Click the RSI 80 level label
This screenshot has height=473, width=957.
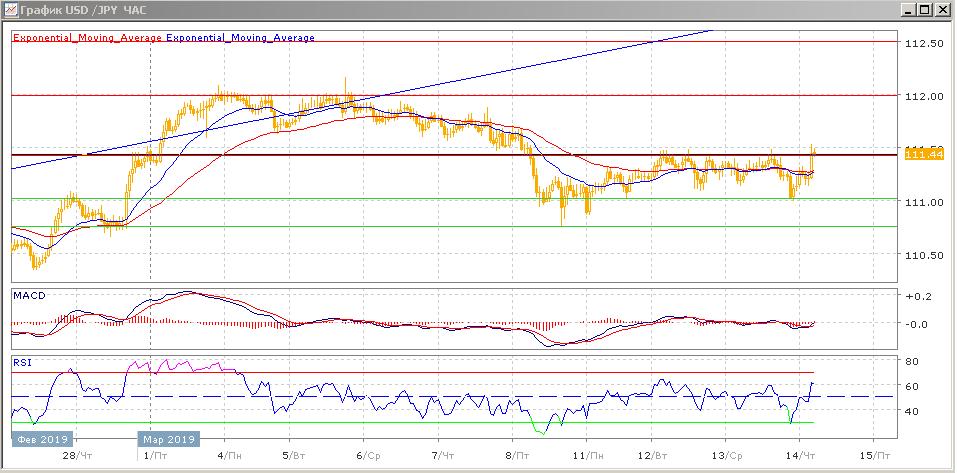pyautogui.click(x=912, y=362)
